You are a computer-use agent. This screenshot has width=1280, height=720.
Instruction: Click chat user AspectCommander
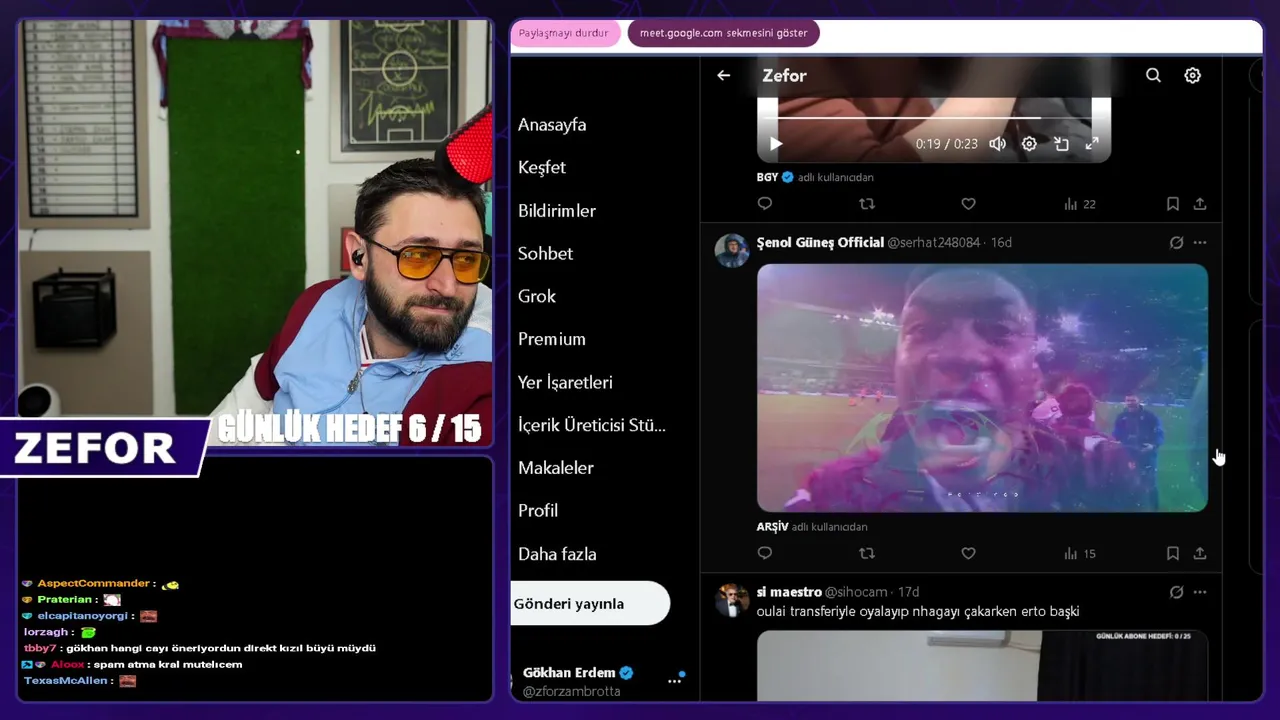[93, 583]
